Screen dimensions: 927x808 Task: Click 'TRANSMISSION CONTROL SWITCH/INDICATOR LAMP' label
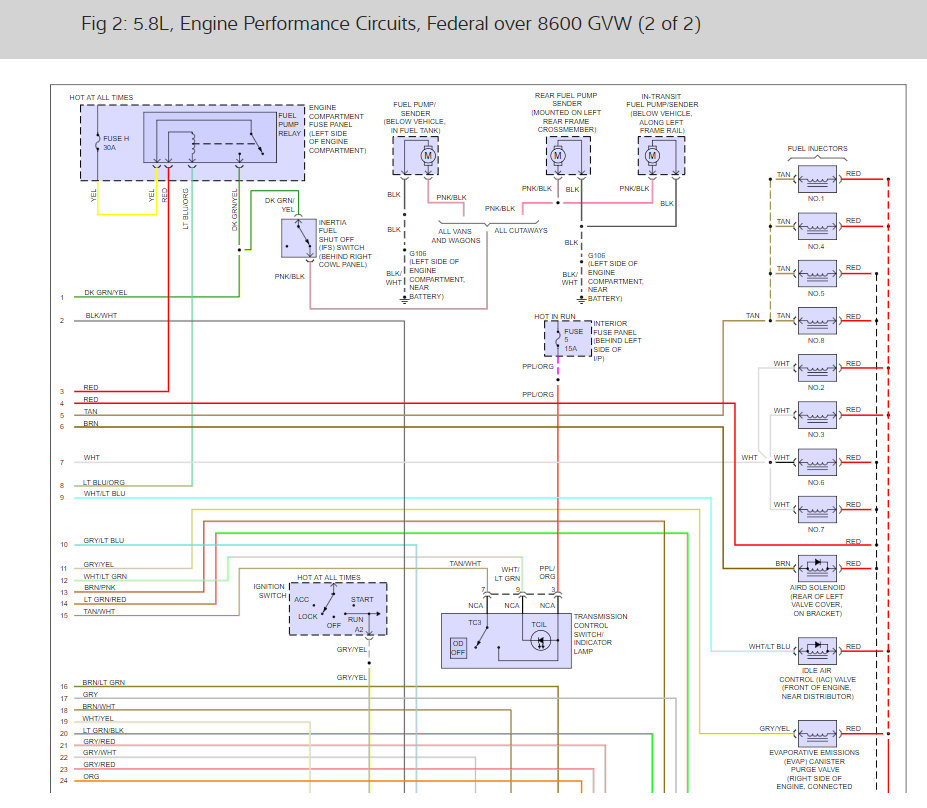(x=600, y=634)
